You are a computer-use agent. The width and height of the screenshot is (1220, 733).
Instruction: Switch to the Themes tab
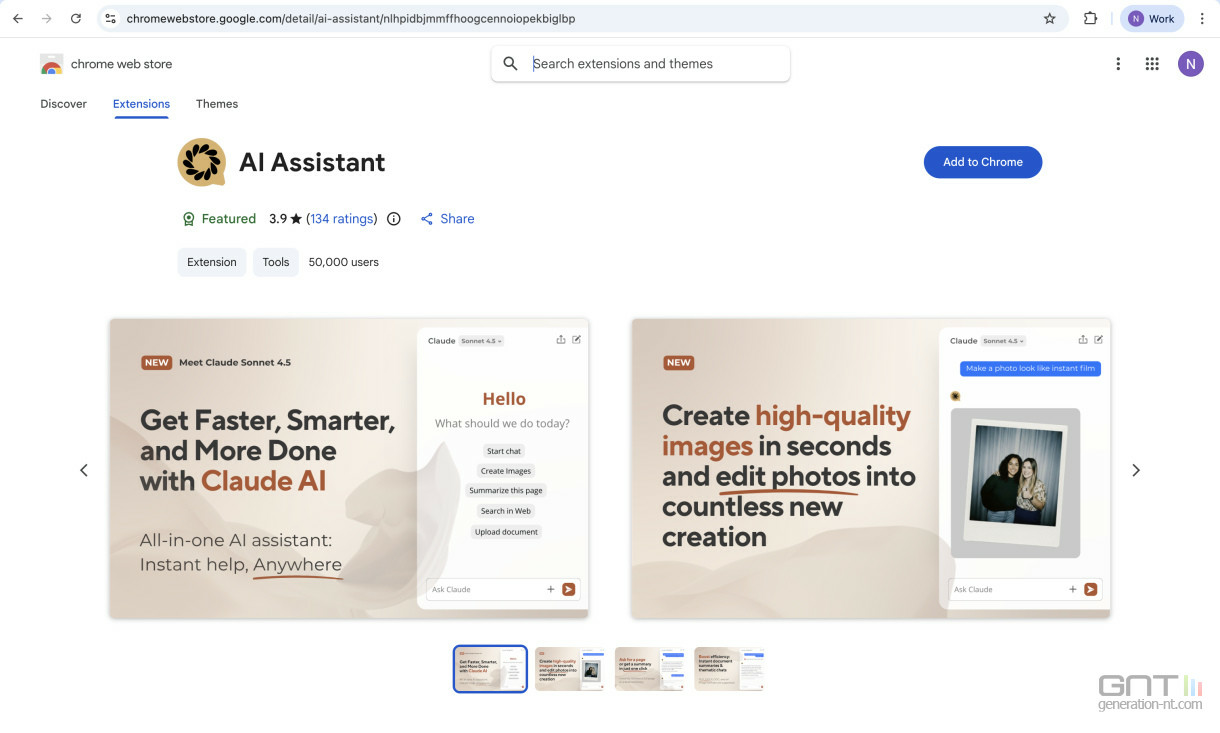217,104
